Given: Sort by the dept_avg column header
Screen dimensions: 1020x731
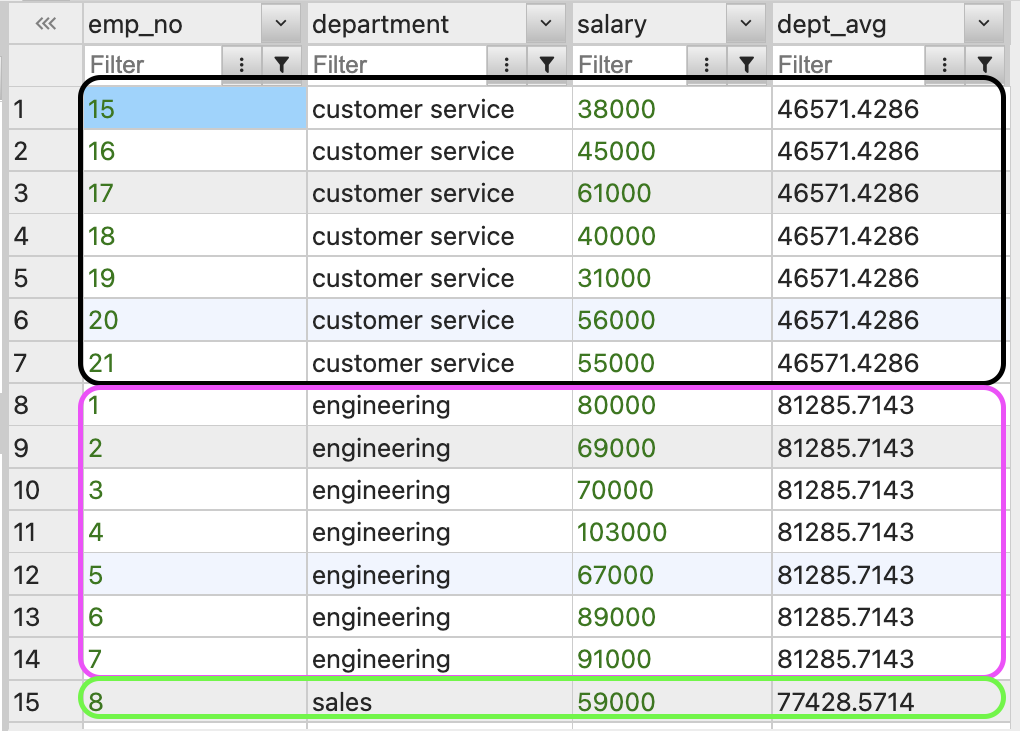Looking at the screenshot, I should click(868, 24).
